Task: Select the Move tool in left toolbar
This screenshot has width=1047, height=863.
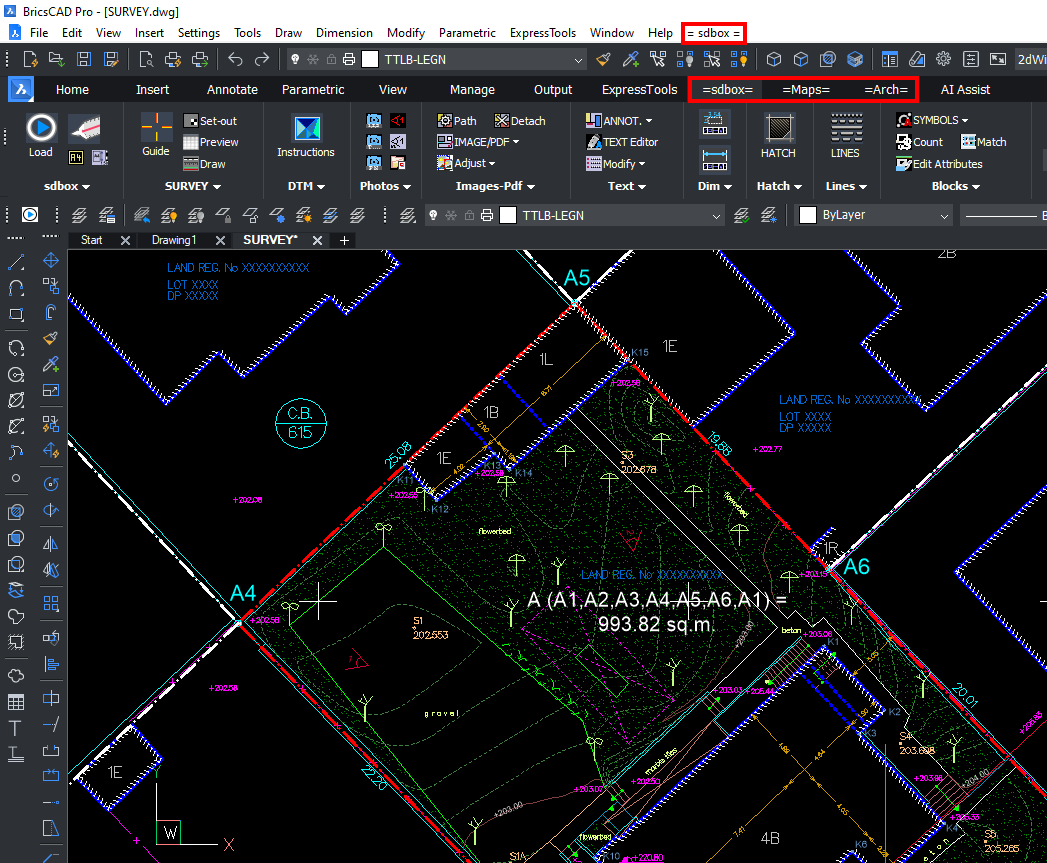Action: [51, 261]
